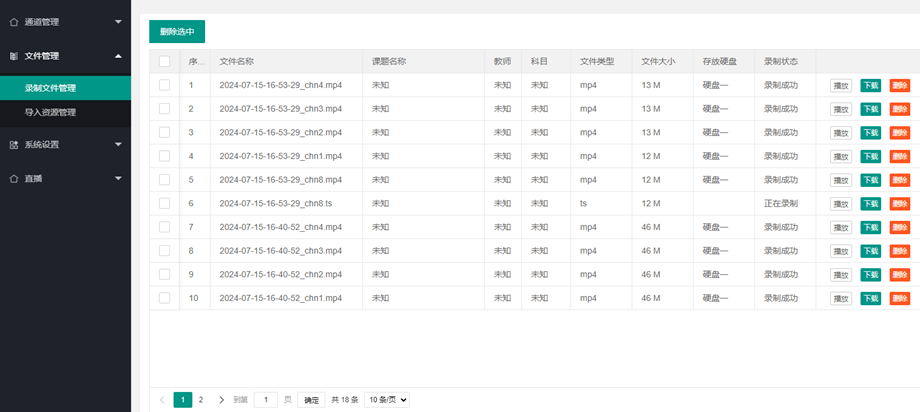Click the page number jump input field

click(265, 400)
